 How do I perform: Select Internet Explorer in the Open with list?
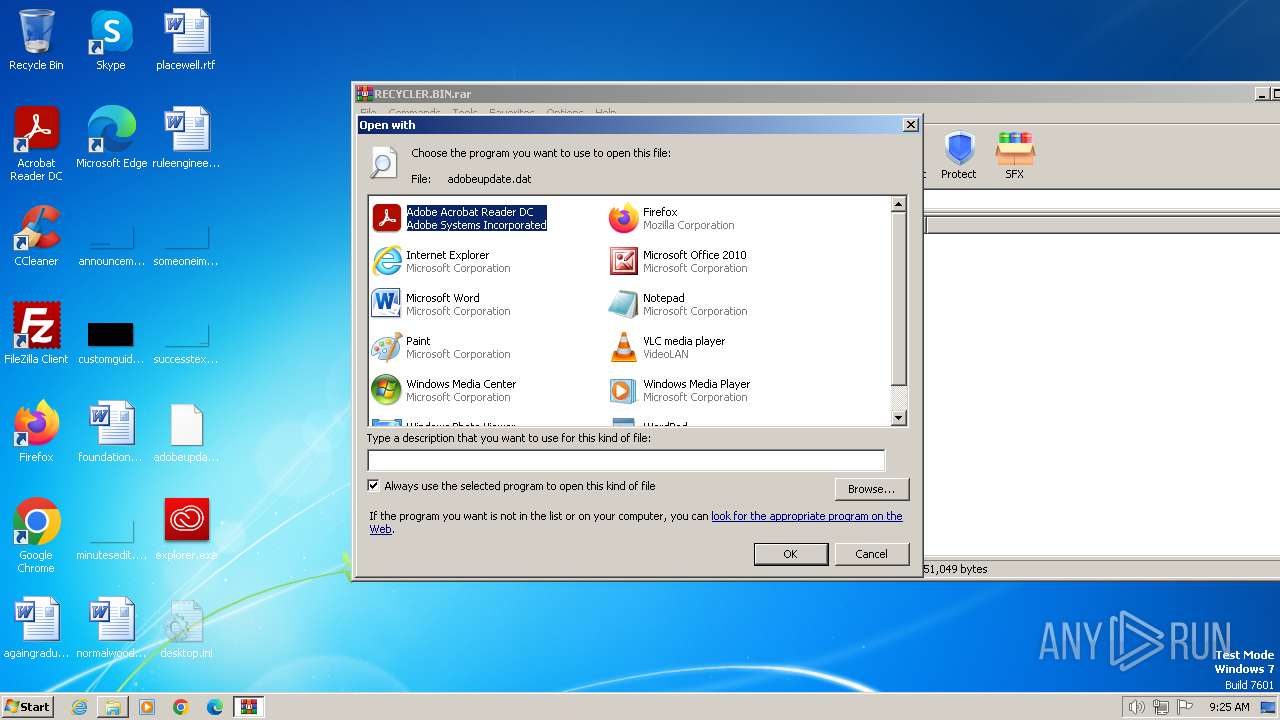coord(441,261)
